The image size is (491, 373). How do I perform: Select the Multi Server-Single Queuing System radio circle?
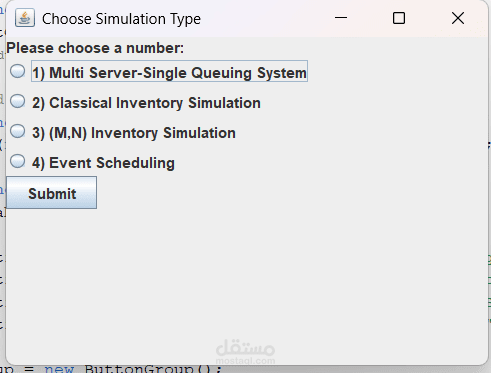tap(17, 71)
